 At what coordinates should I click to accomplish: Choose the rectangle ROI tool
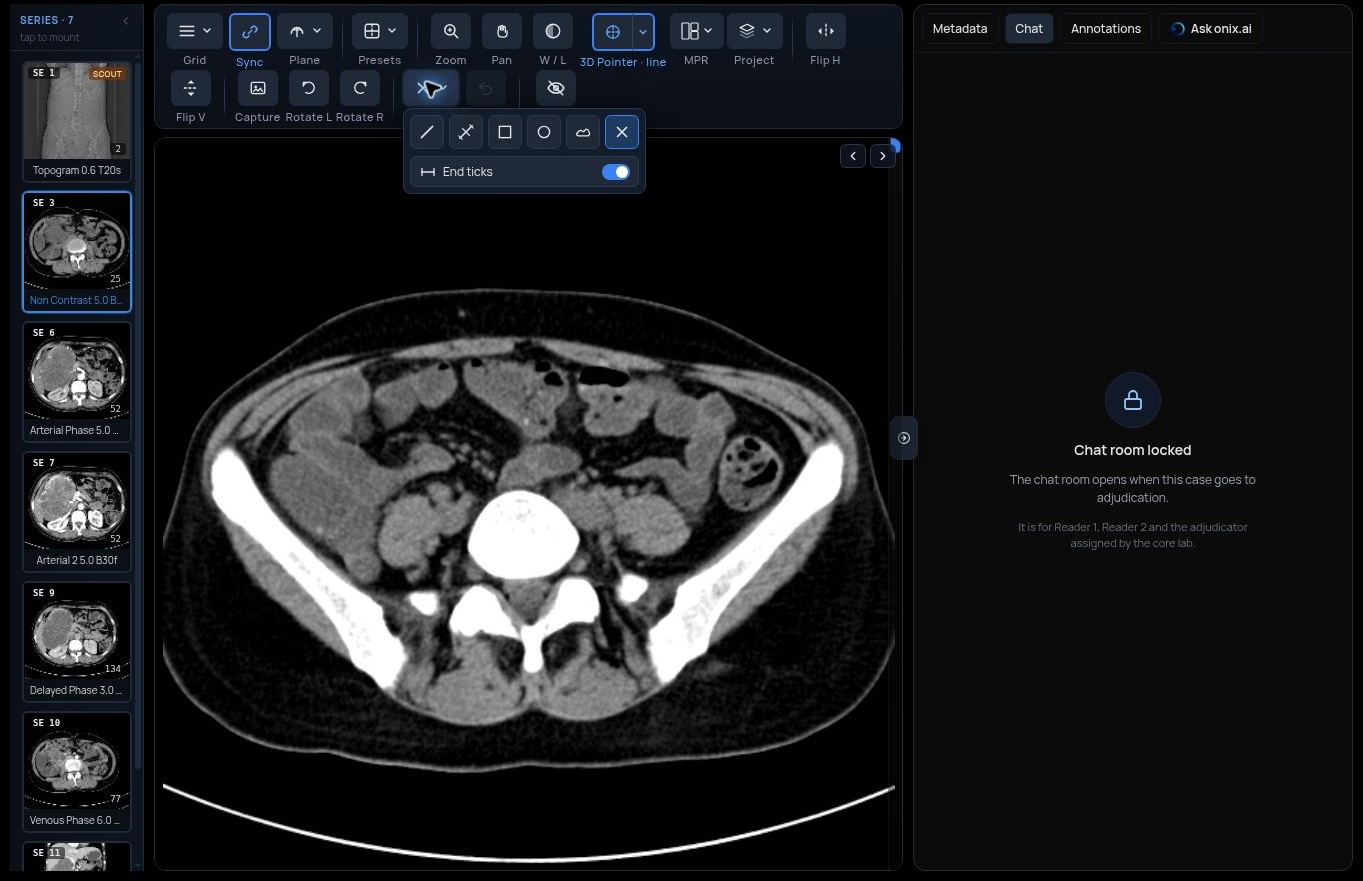tap(505, 132)
